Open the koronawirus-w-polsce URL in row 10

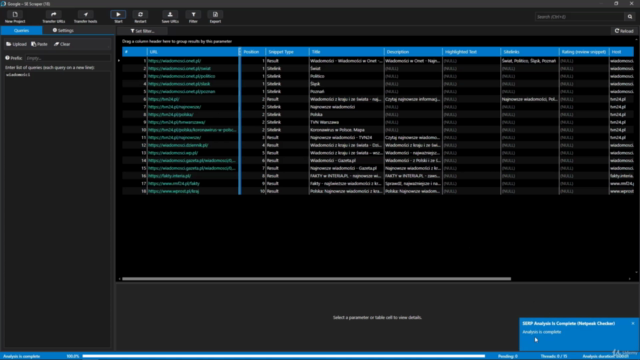192,130
